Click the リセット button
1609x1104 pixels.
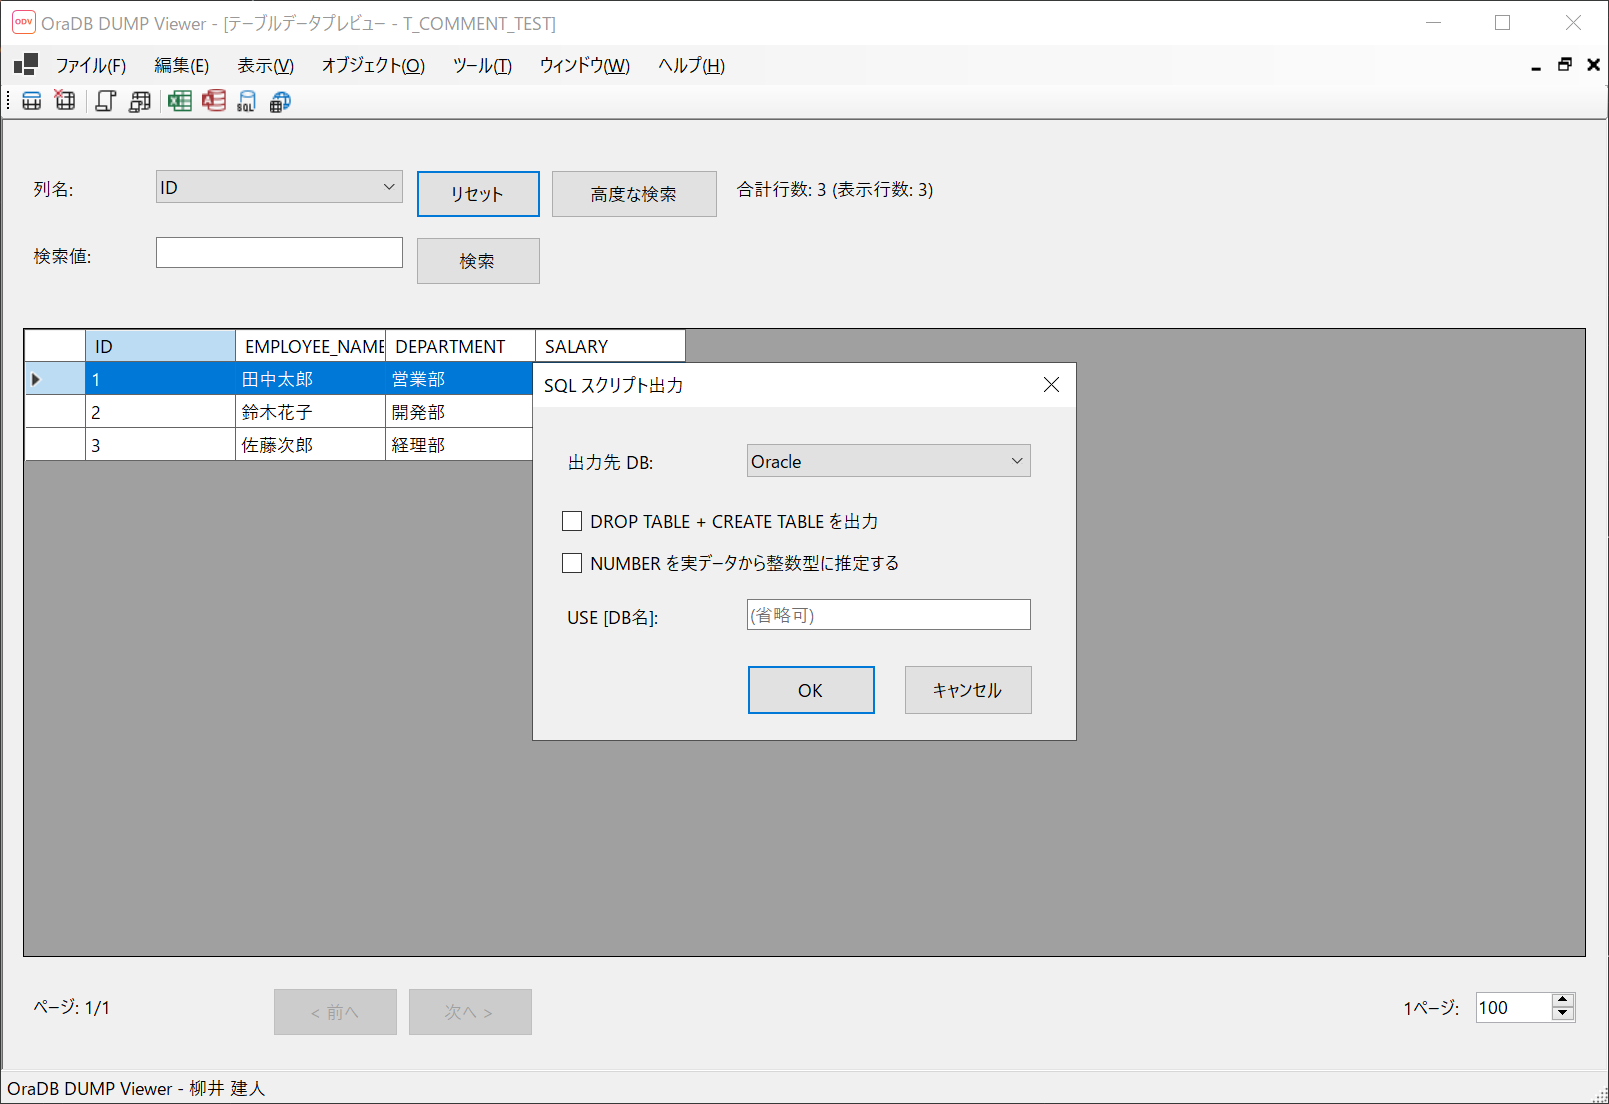(x=477, y=193)
